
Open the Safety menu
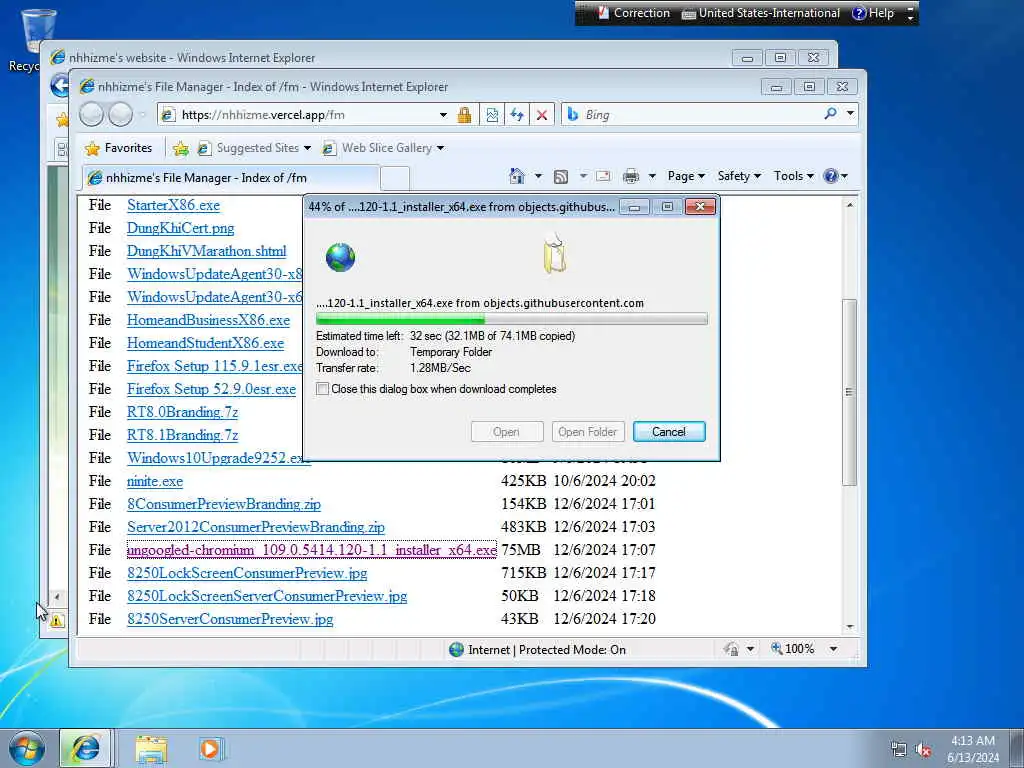739,176
